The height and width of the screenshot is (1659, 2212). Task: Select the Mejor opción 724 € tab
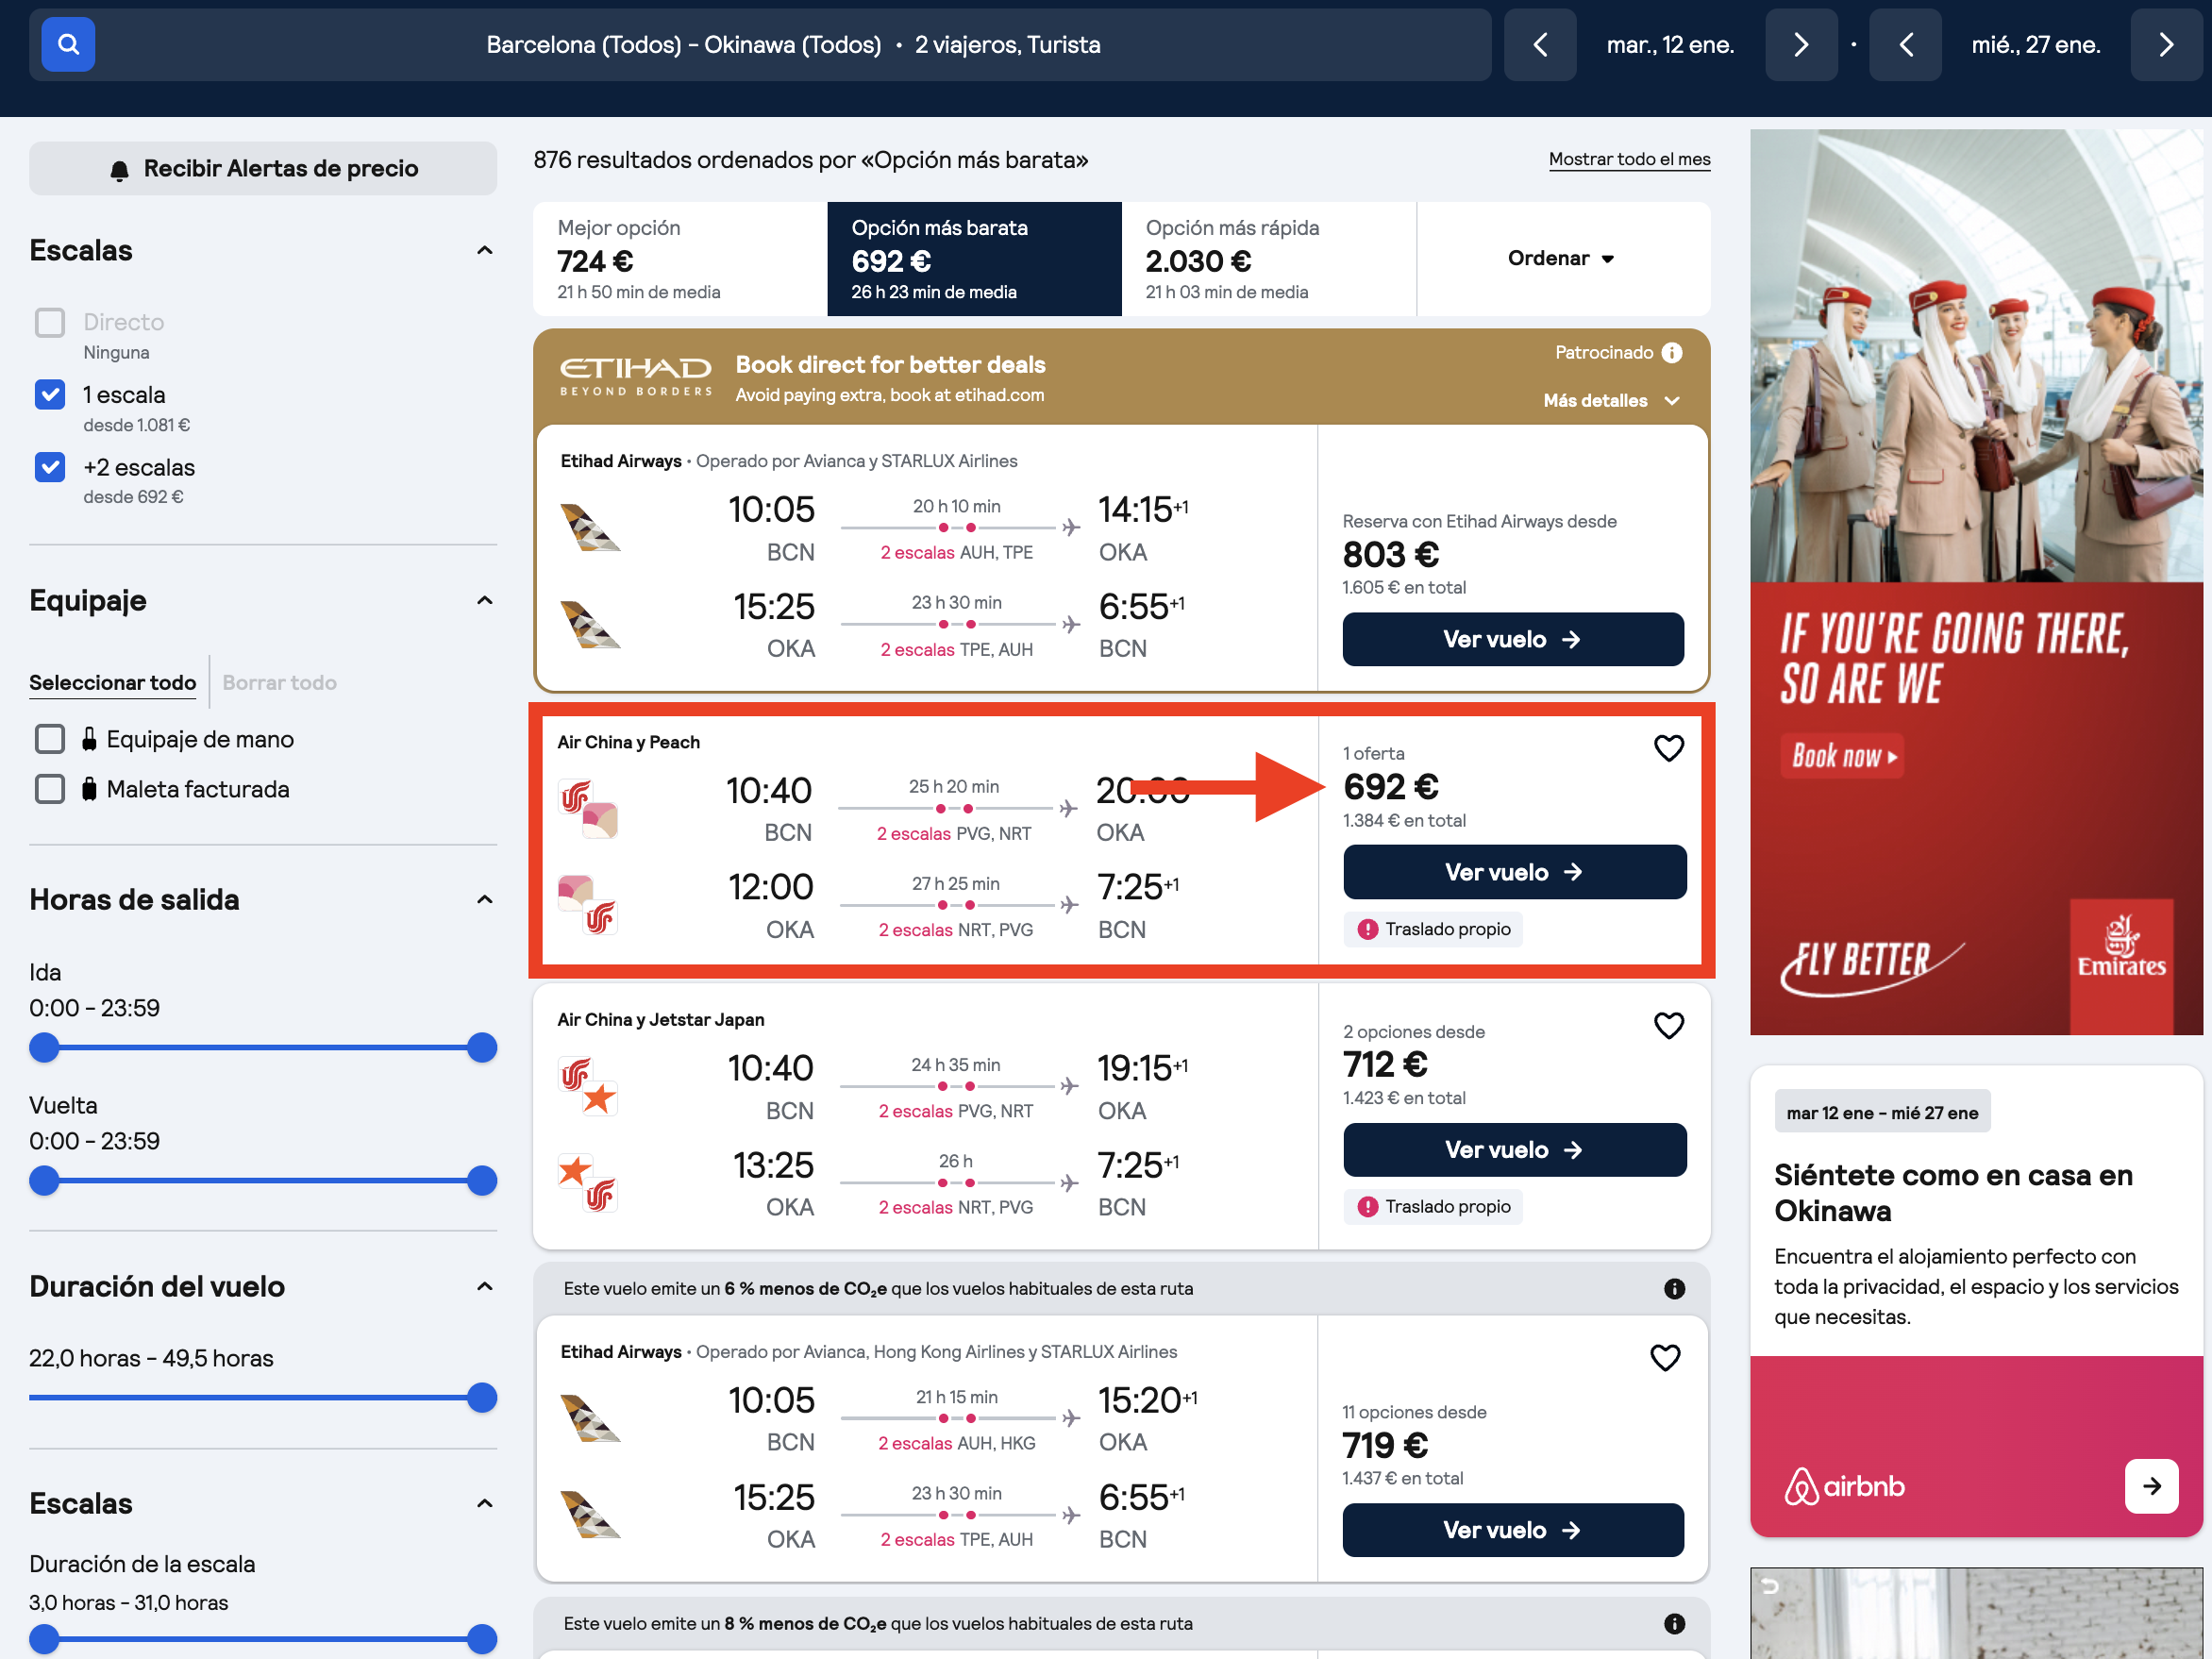point(680,259)
